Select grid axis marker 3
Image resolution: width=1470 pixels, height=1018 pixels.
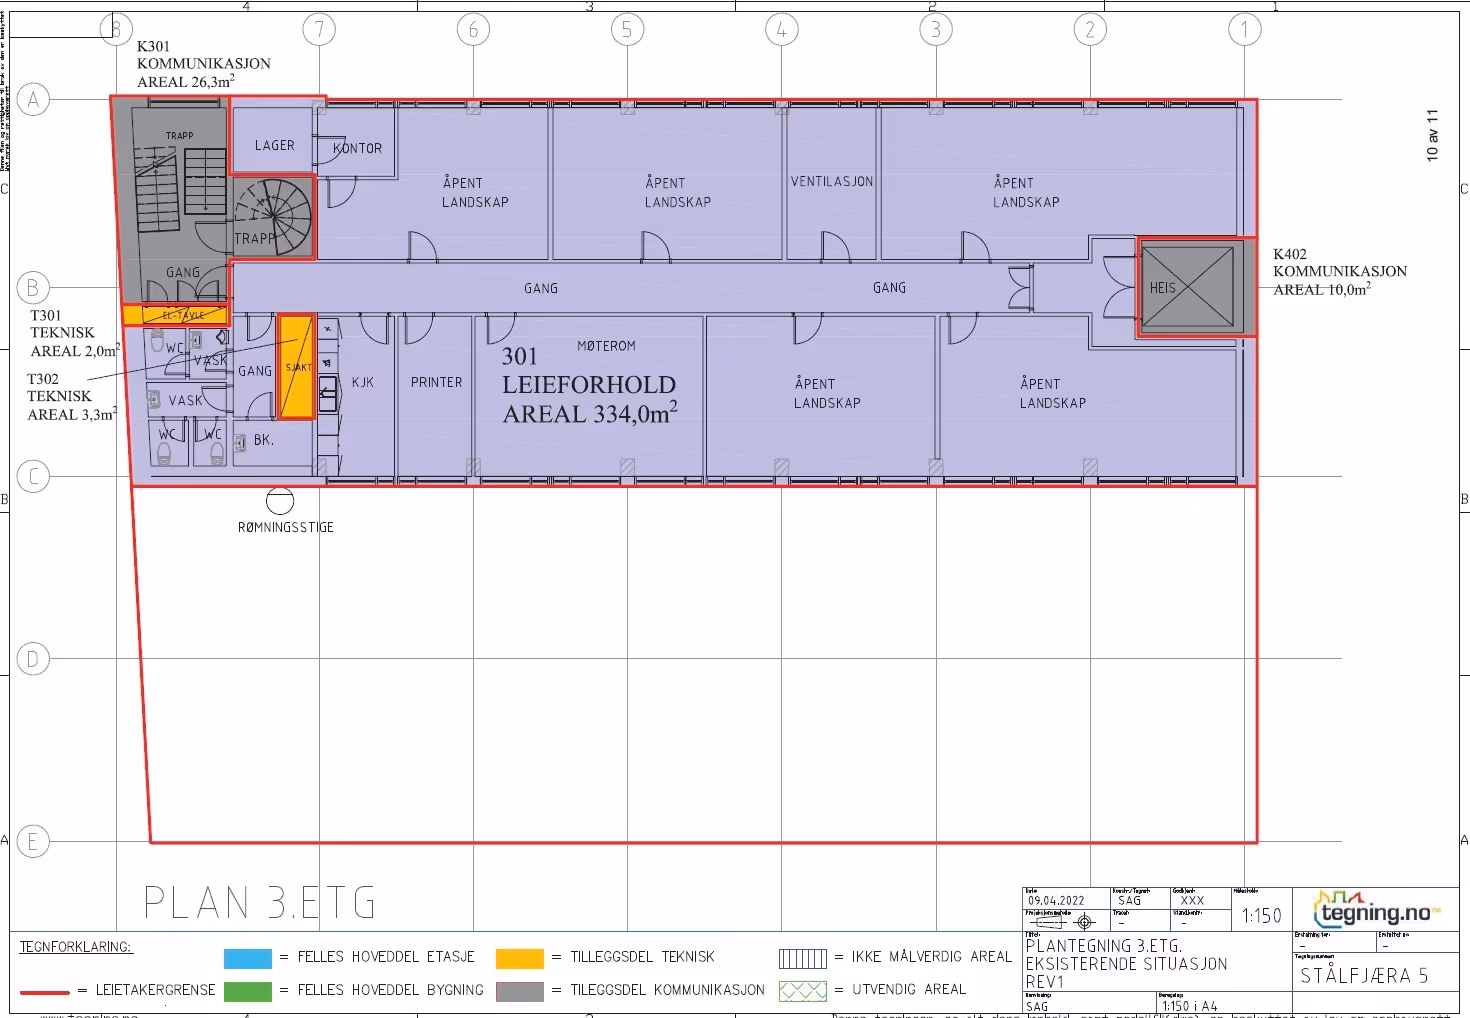point(936,29)
